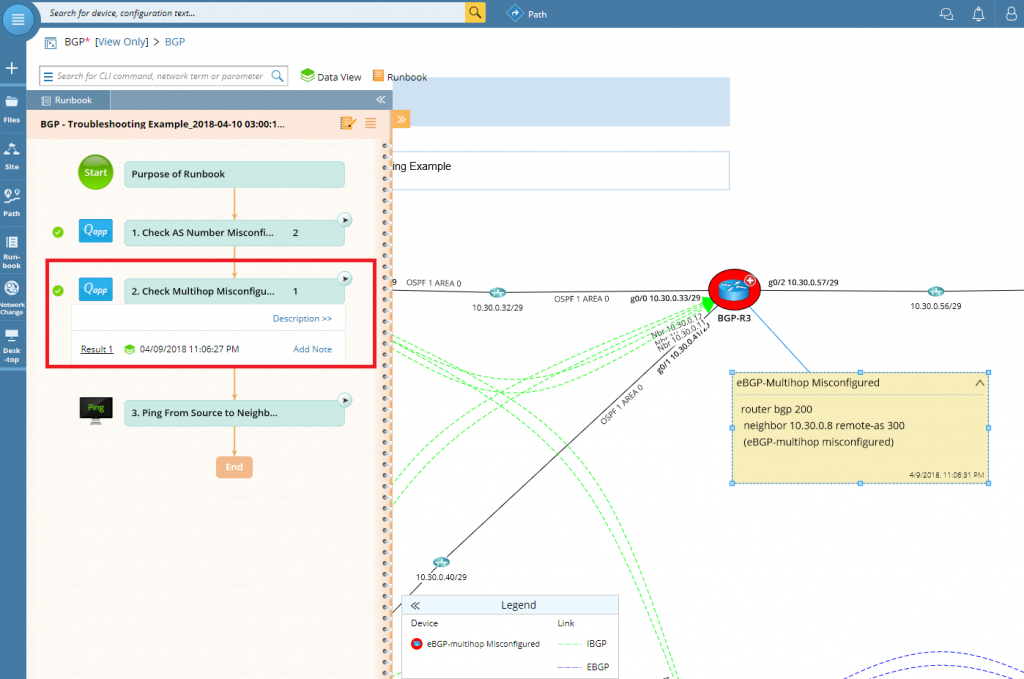Click the plus badge on BGP-R3

(750, 281)
